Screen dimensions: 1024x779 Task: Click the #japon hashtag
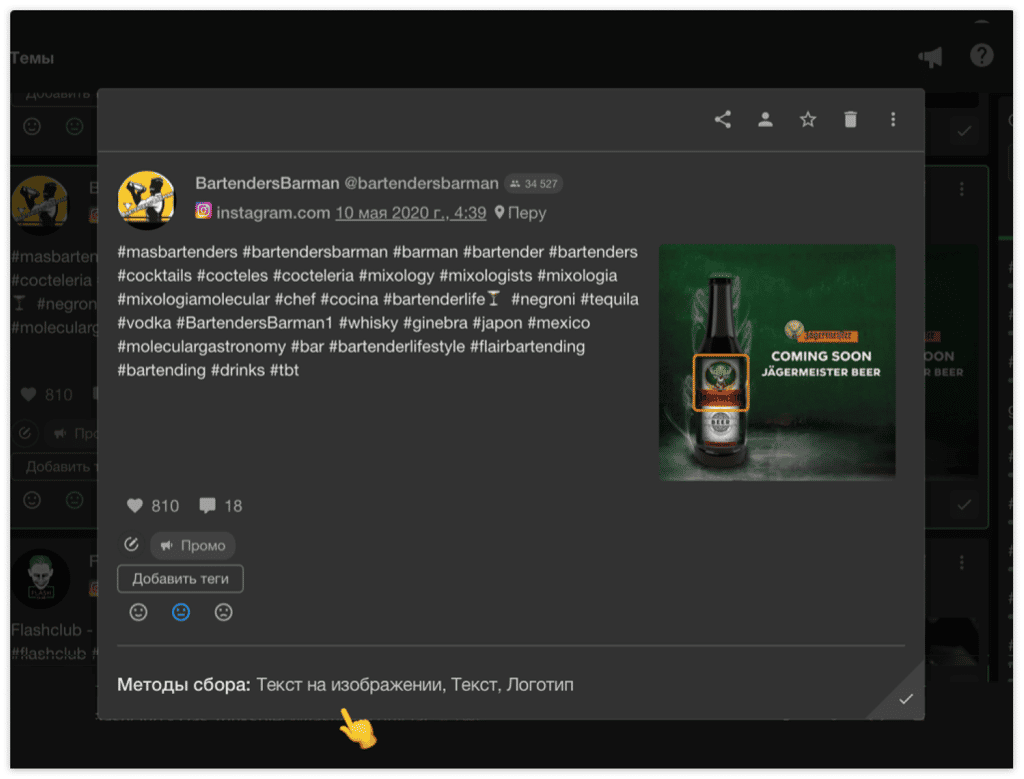498,323
